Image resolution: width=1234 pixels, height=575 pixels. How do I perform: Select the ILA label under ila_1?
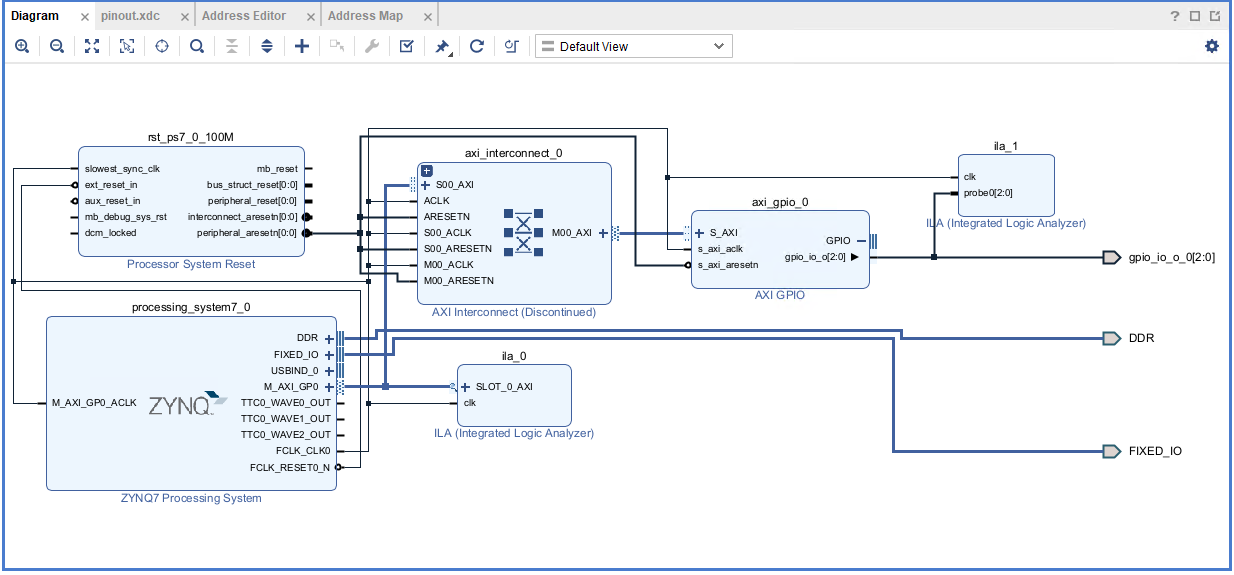[1006, 224]
